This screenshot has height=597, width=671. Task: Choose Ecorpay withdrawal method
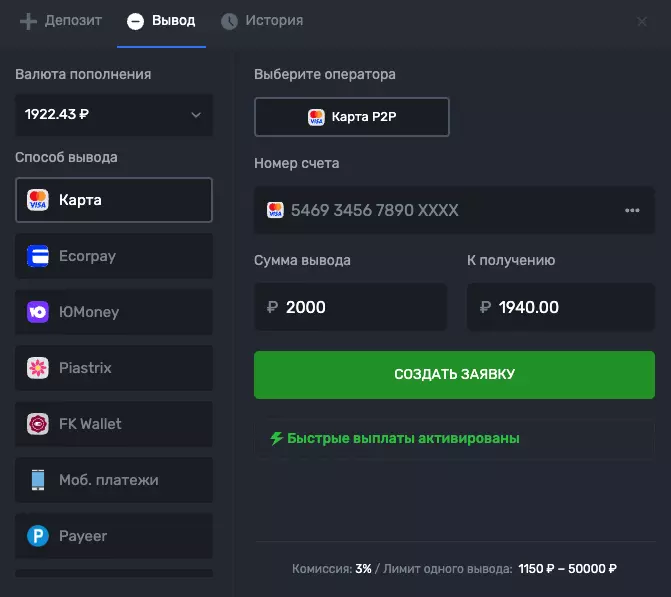[114, 256]
